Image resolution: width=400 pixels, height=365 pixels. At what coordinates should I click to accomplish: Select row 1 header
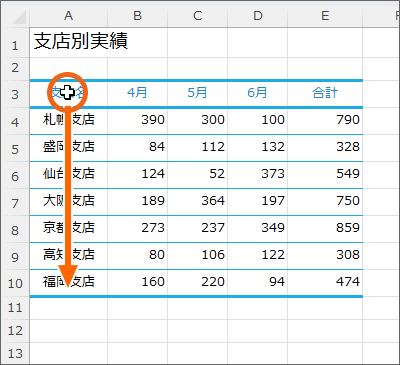coord(15,42)
